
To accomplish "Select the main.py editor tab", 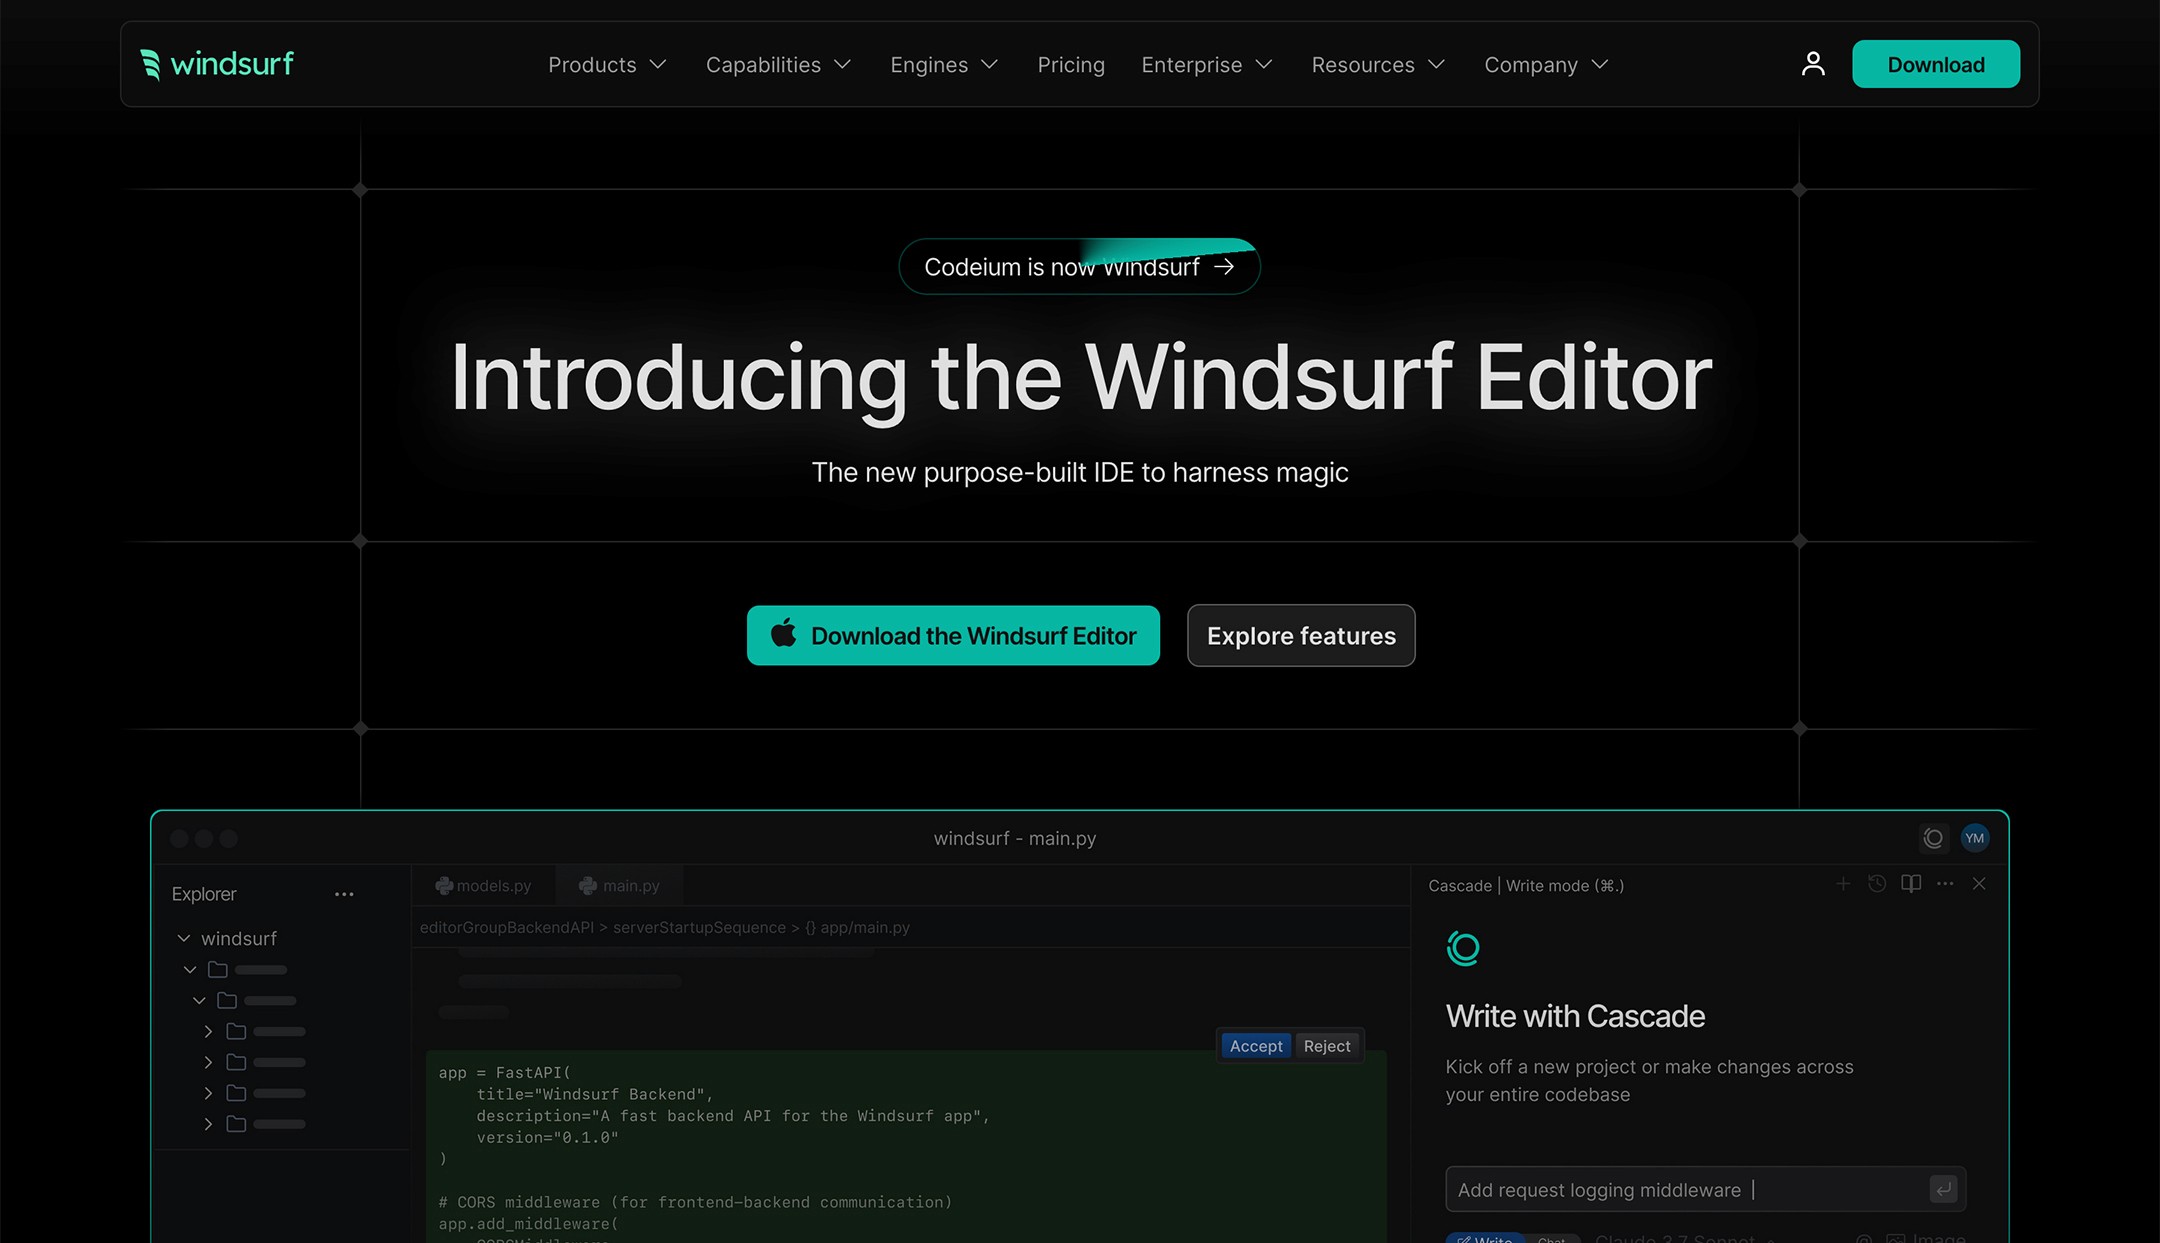I will [x=620, y=886].
